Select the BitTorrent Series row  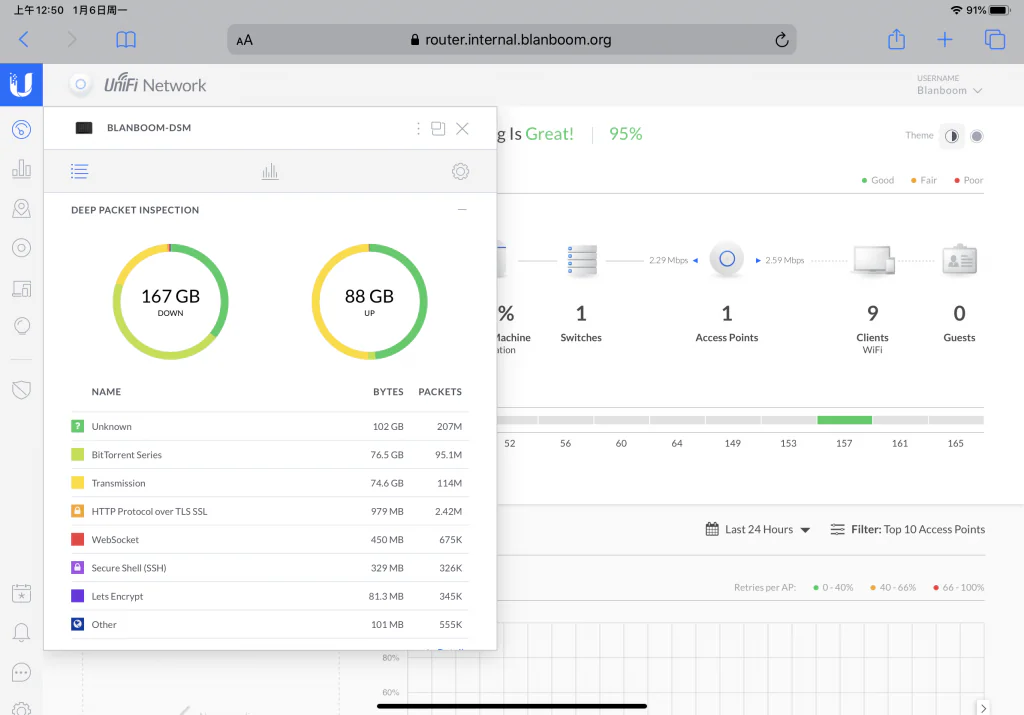pos(270,454)
